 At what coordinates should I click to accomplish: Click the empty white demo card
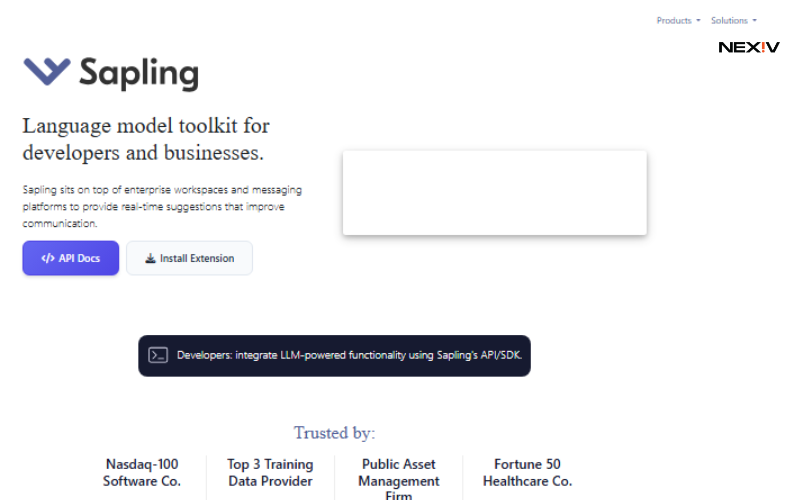coord(494,193)
